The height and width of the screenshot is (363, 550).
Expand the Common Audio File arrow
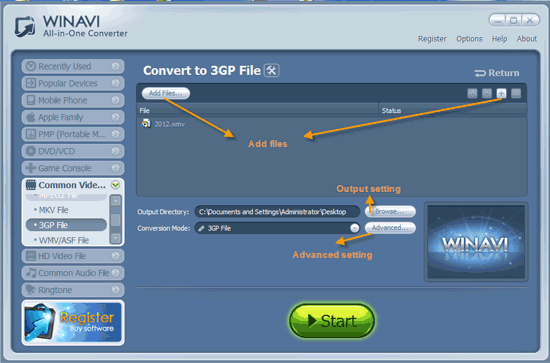pyautogui.click(x=115, y=273)
